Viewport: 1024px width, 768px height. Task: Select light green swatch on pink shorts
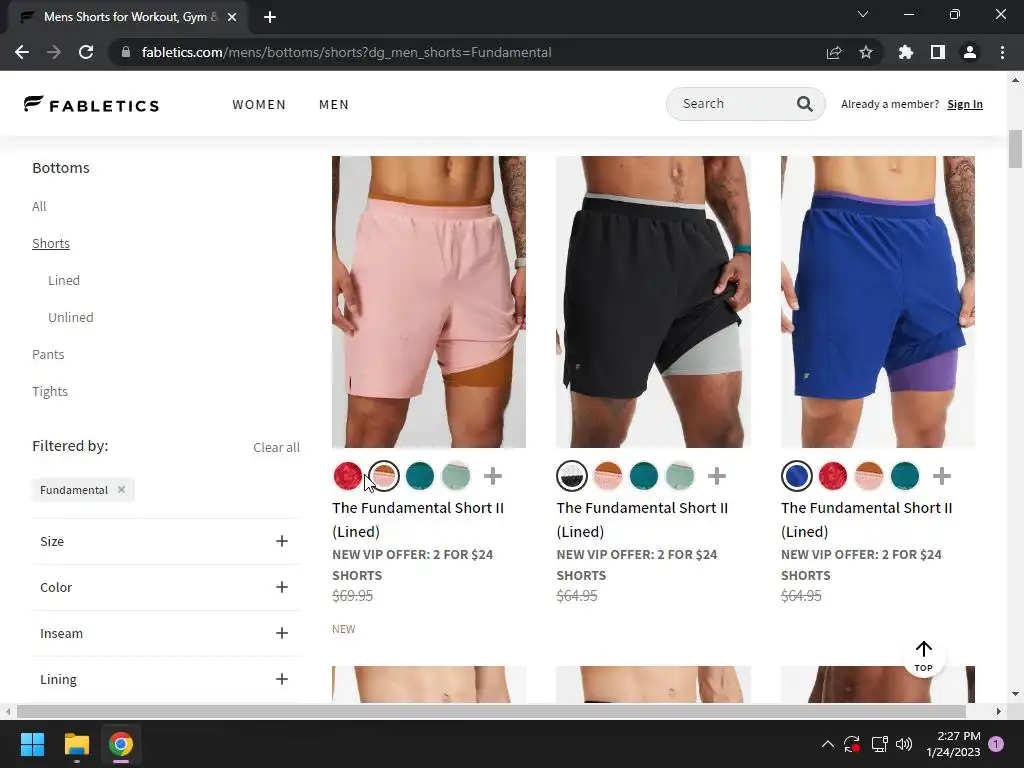456,476
